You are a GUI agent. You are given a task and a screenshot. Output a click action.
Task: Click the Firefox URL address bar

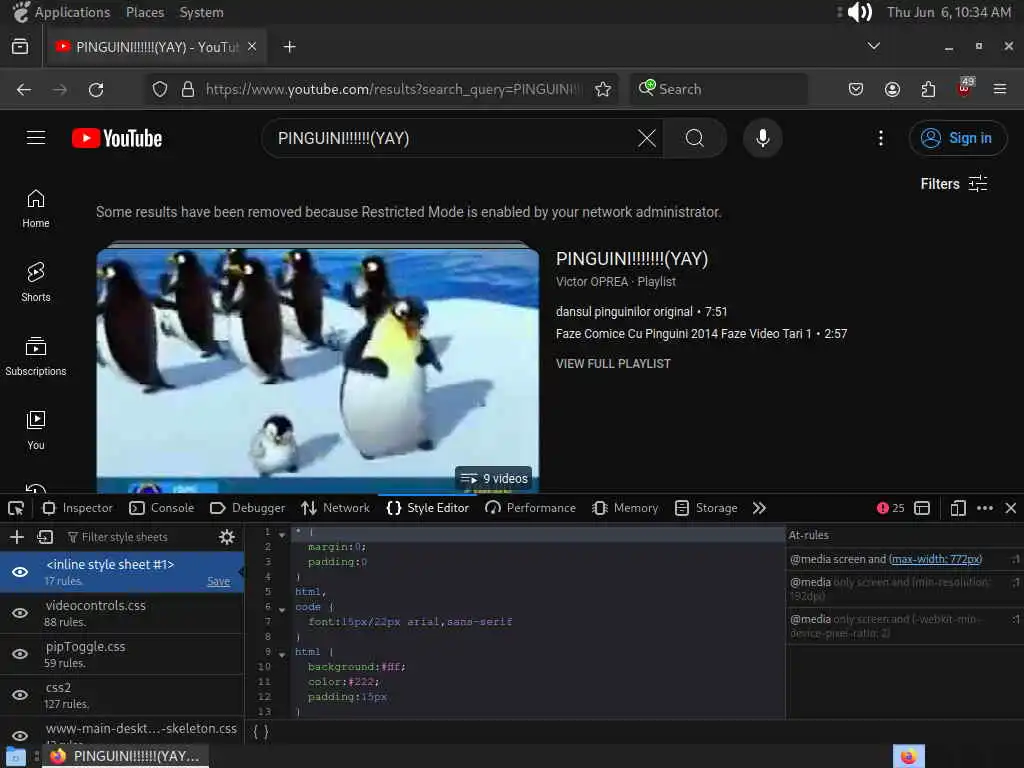[394, 89]
